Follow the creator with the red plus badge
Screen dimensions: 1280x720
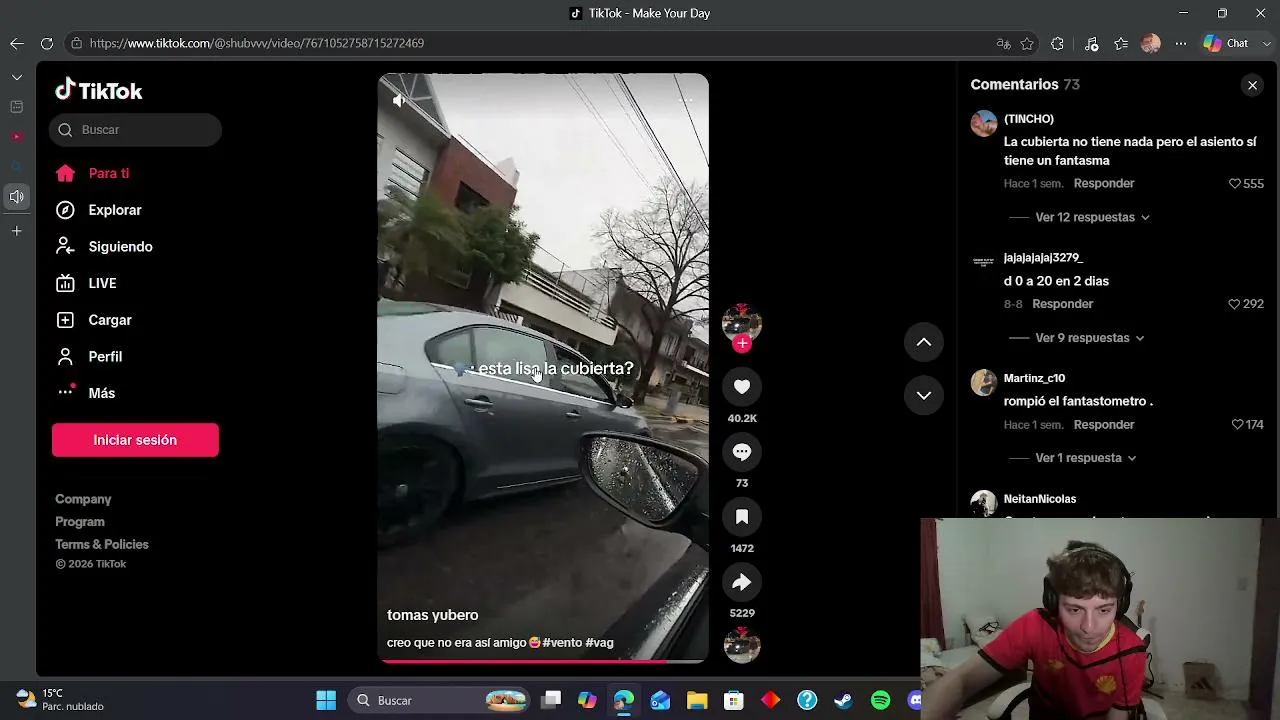click(742, 344)
